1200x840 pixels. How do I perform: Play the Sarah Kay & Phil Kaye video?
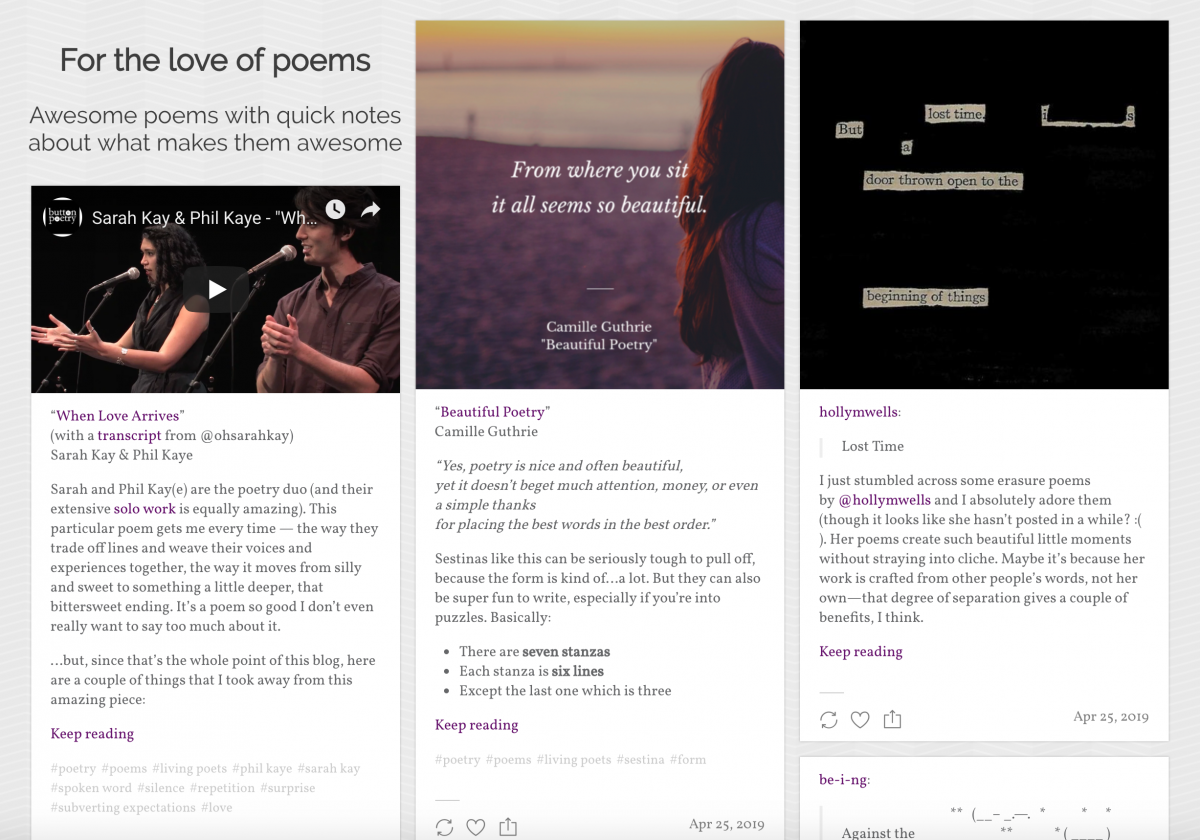tap(216, 290)
